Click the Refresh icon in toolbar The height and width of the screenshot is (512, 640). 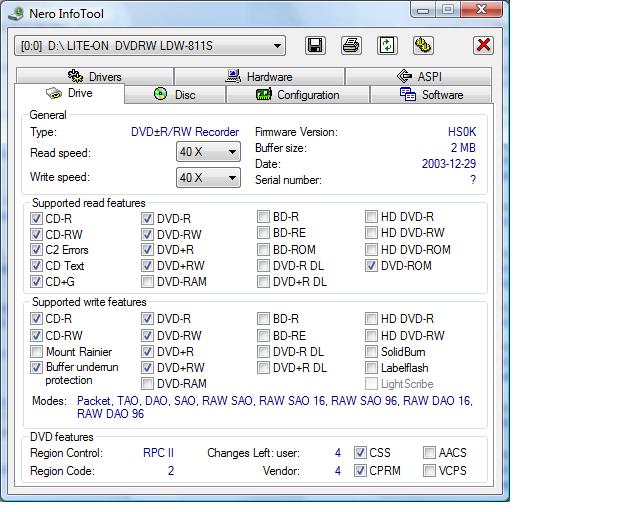coord(387,45)
